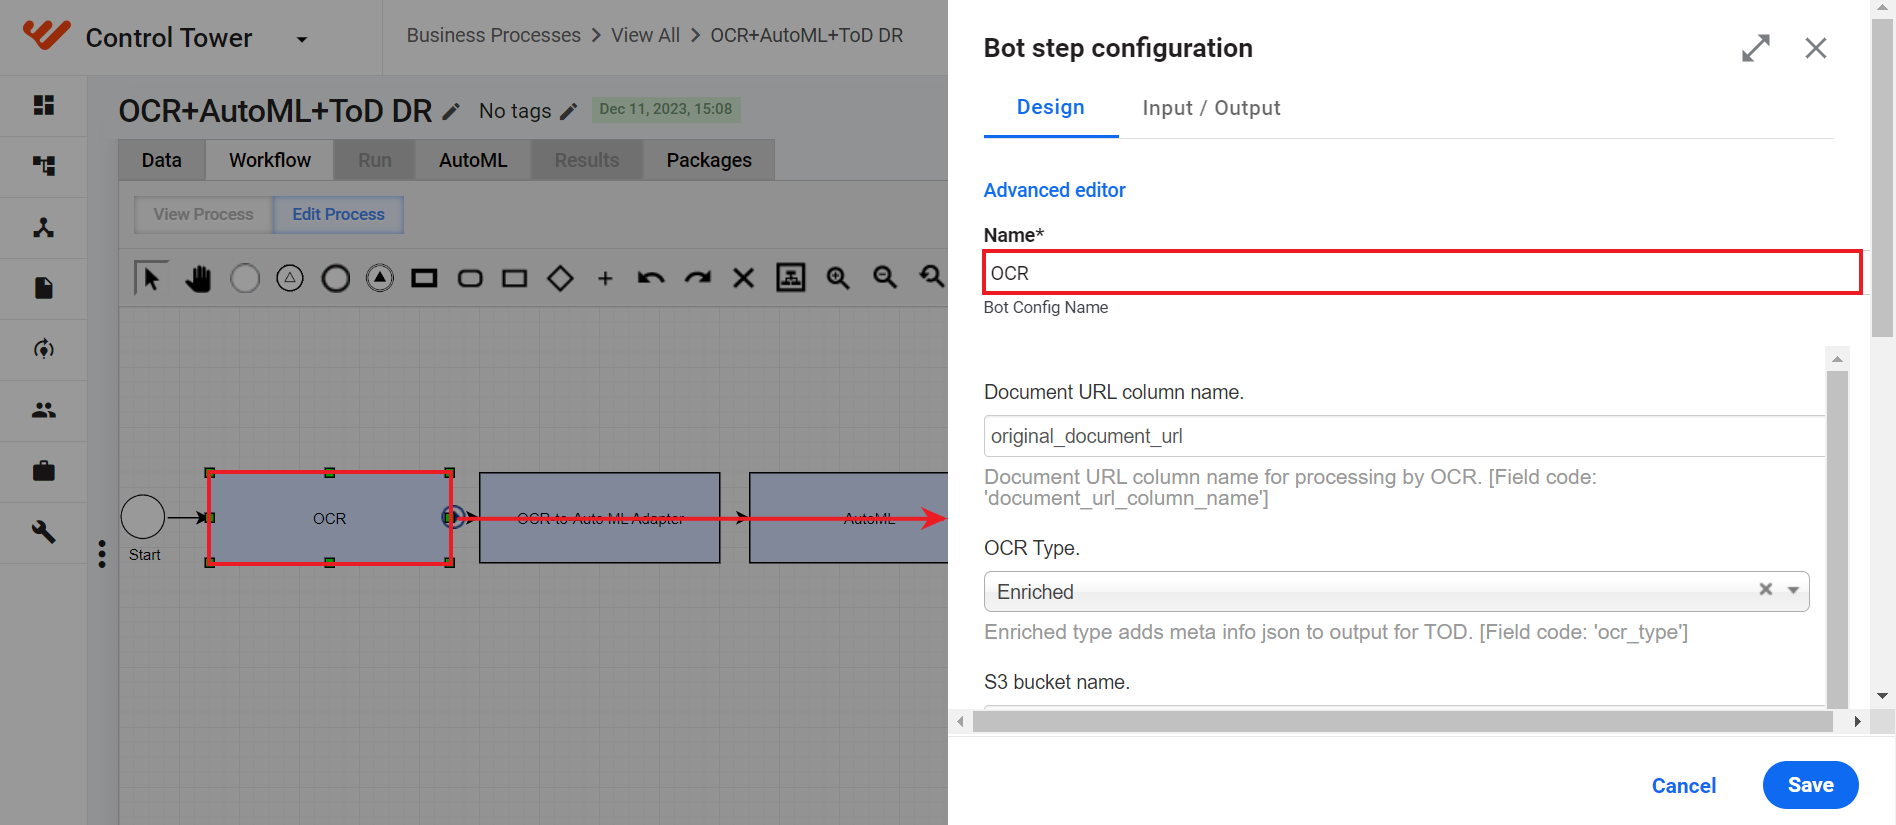
Task: Switch to the Packages tab
Action: pyautogui.click(x=709, y=160)
